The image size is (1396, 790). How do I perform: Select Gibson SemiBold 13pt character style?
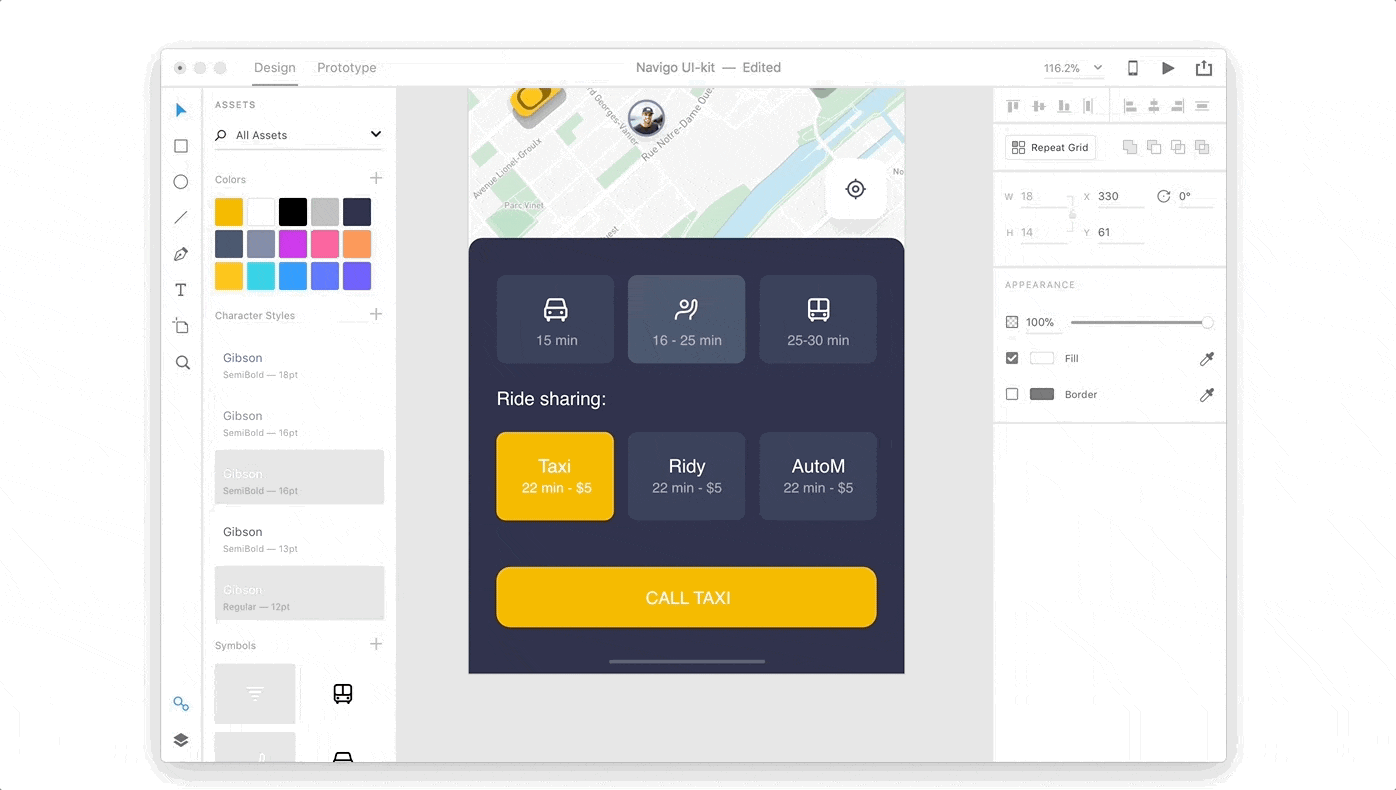[x=299, y=539]
